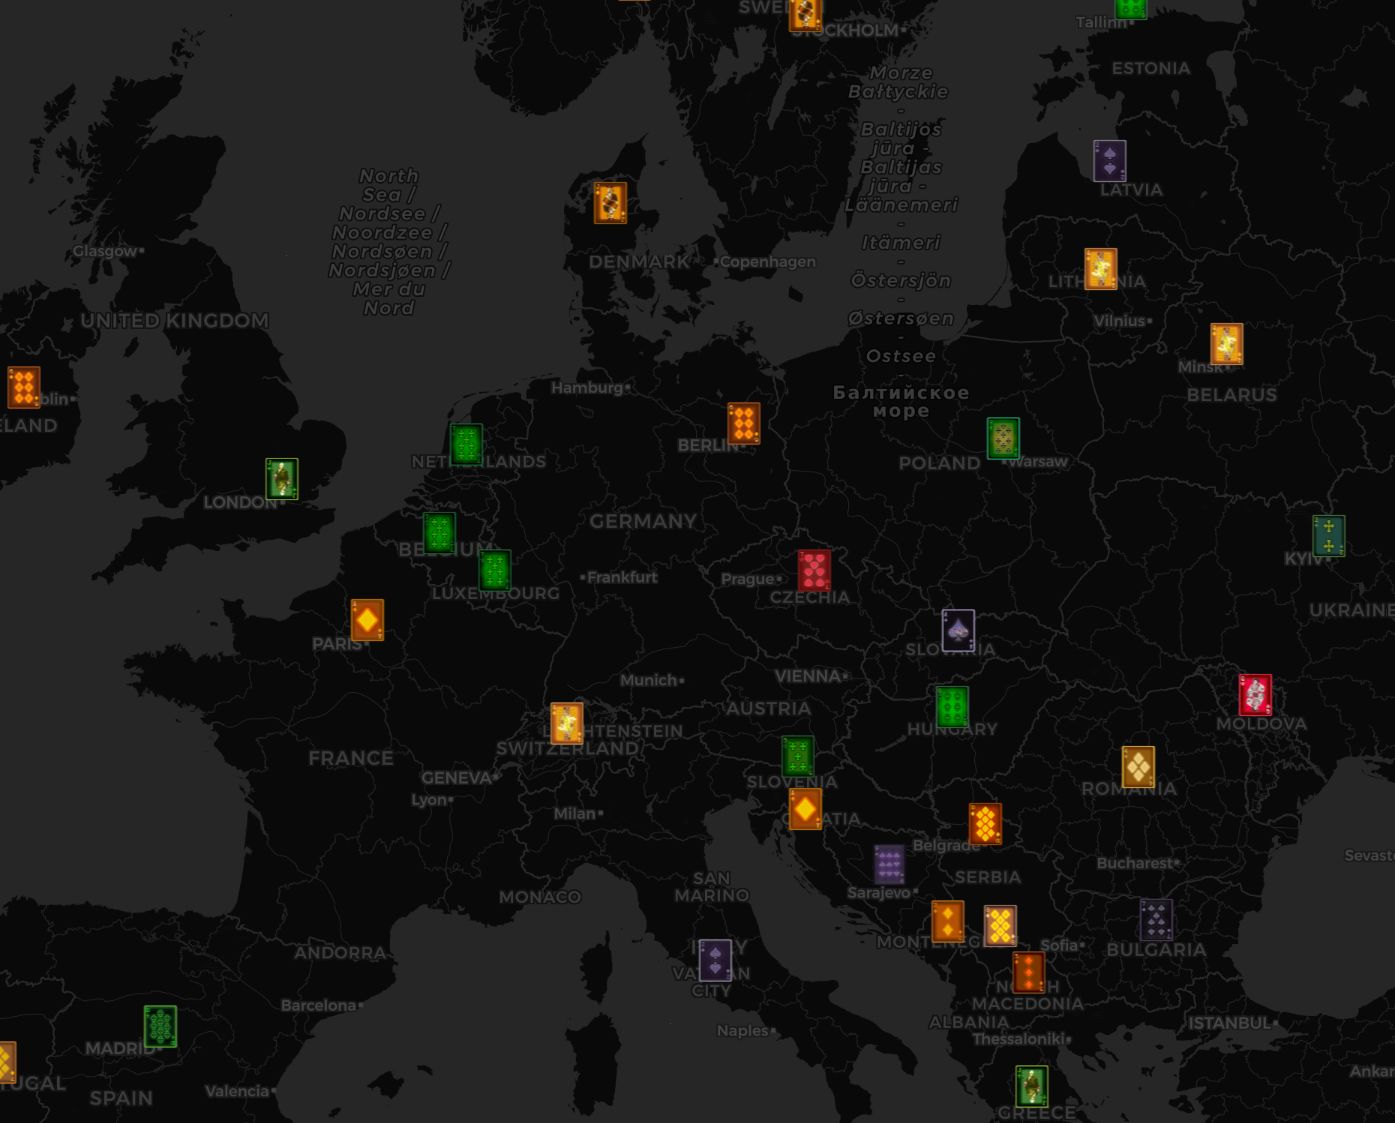The image size is (1395, 1123).
Task: Click the green card on Luxembourg
Action: point(494,570)
